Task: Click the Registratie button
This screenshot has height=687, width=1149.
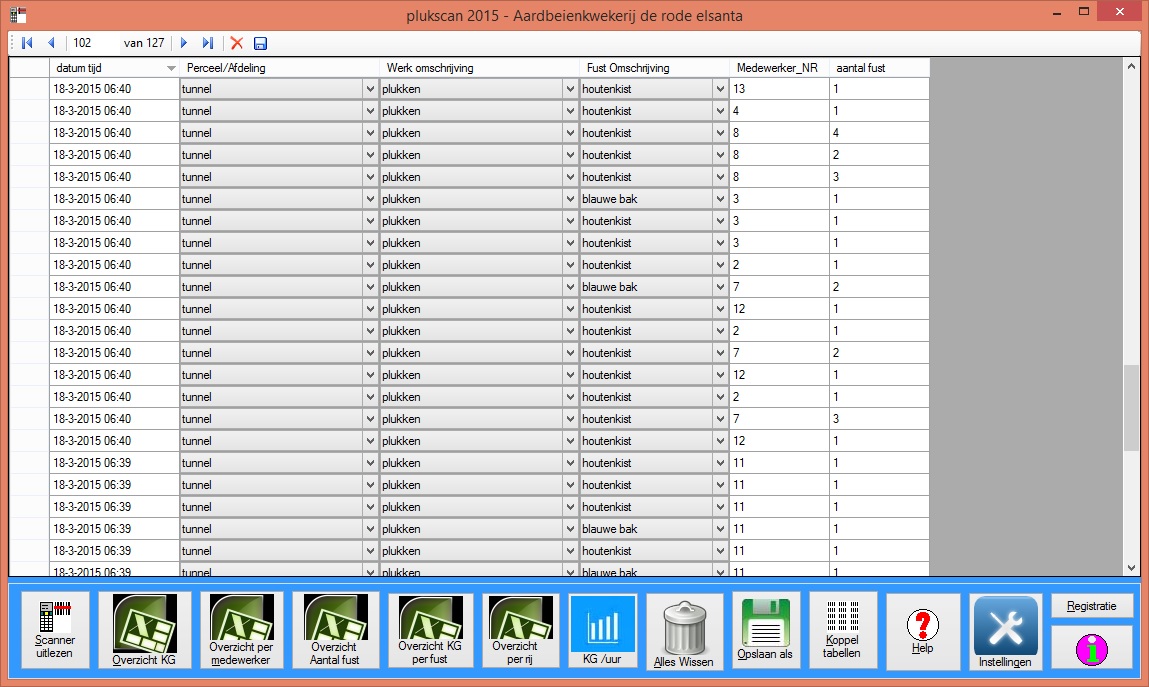Action: 1092,606
